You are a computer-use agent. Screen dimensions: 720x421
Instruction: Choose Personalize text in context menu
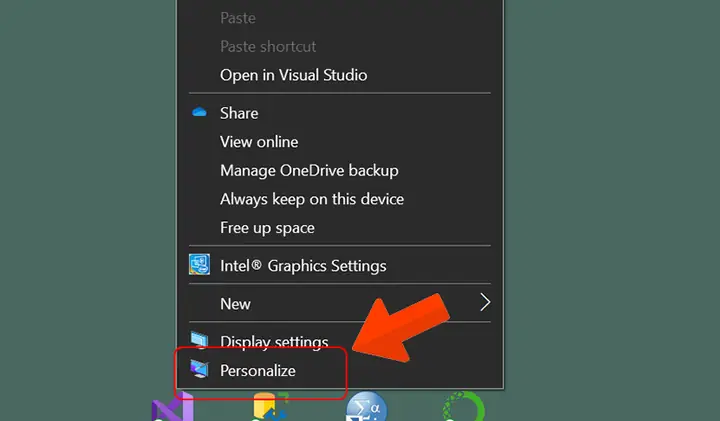(x=258, y=370)
